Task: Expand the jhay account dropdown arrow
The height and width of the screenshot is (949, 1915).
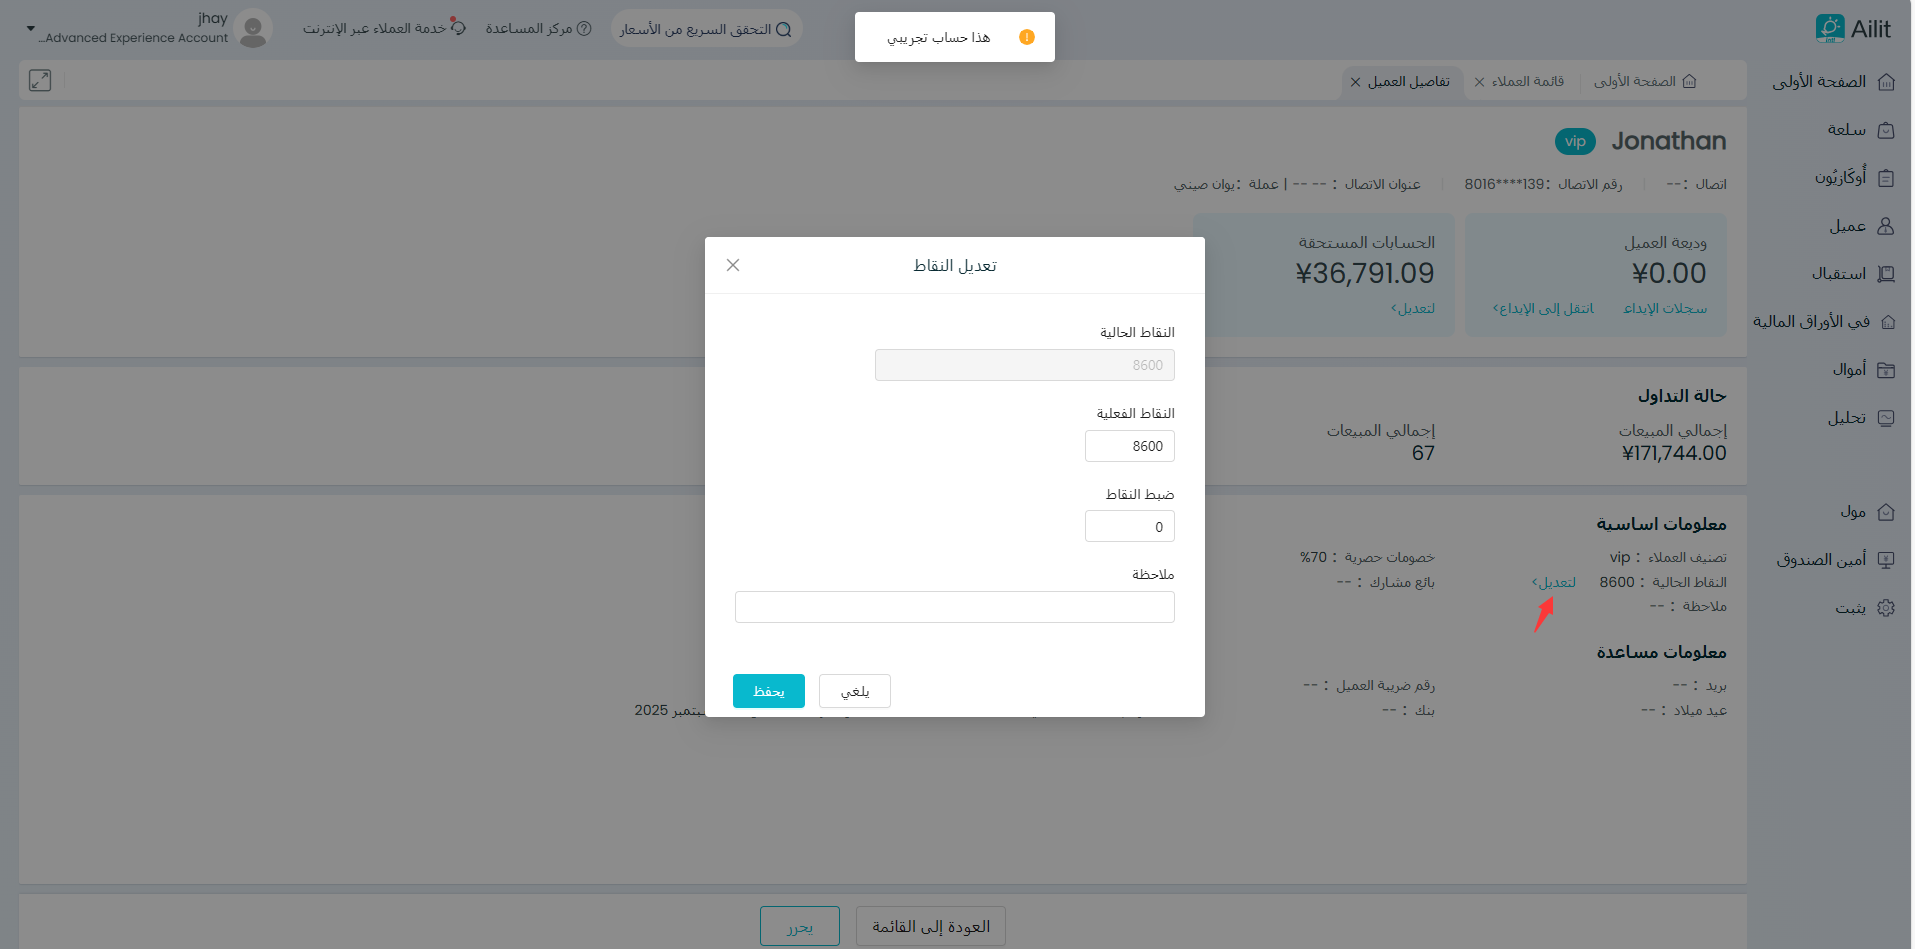Action: tap(30, 28)
